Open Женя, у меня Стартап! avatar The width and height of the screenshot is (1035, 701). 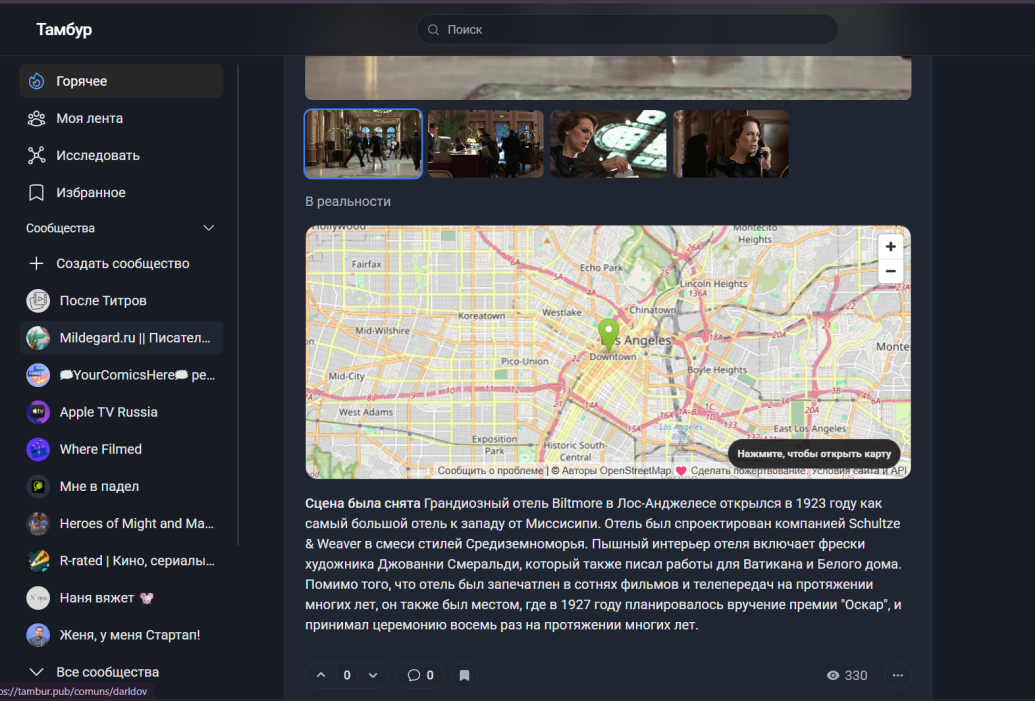pos(38,635)
